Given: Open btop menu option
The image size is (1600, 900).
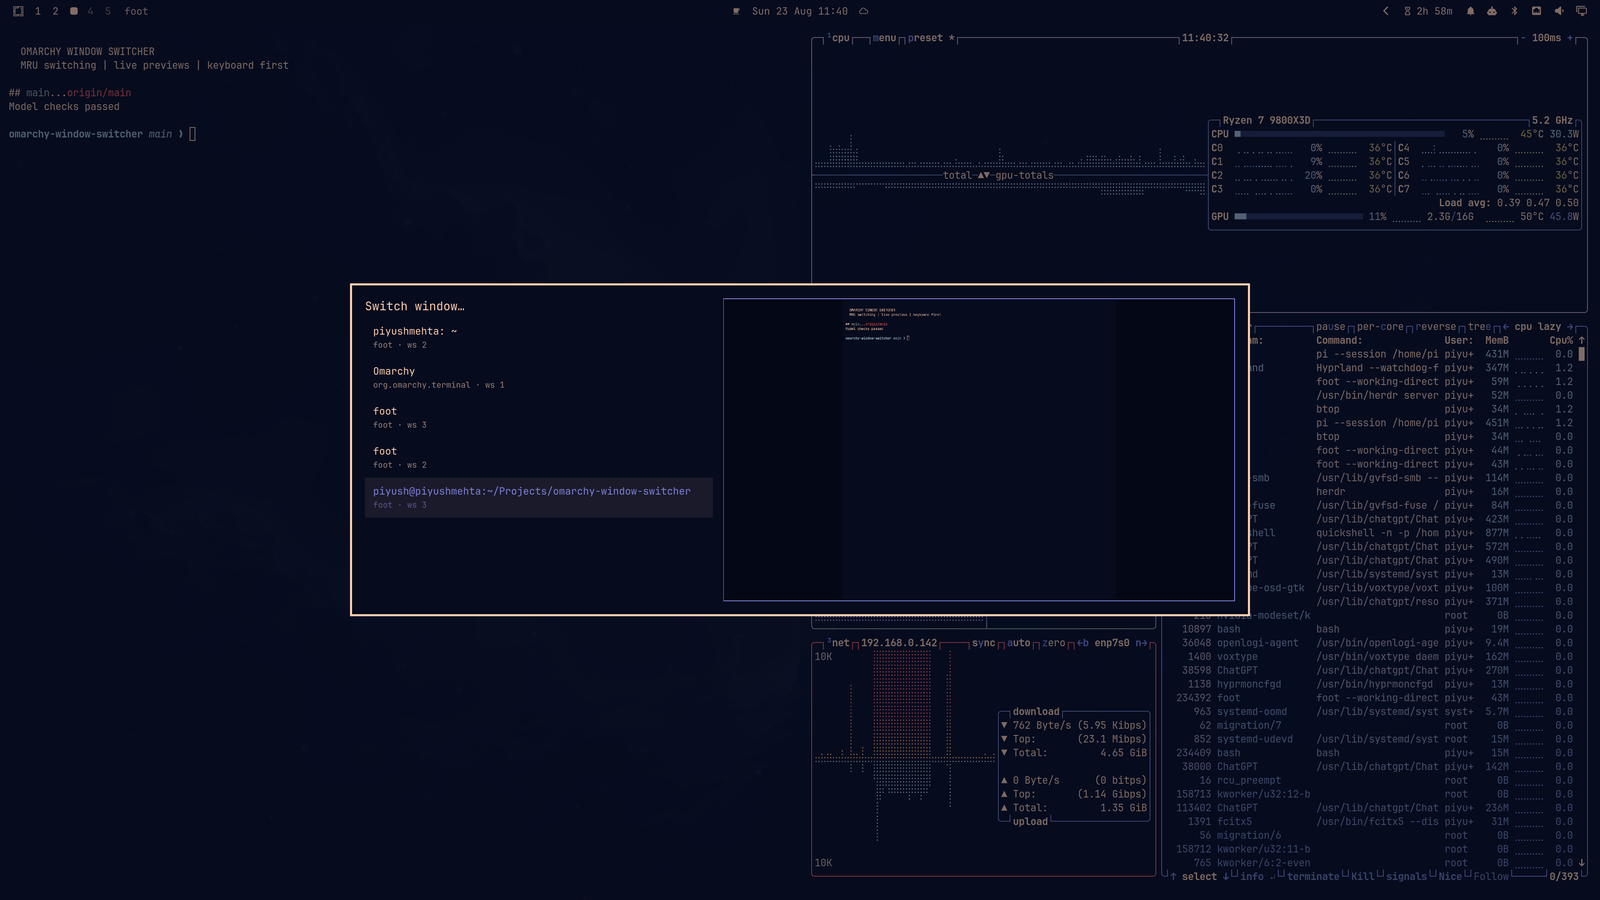Looking at the screenshot, I should pyautogui.click(x=884, y=38).
